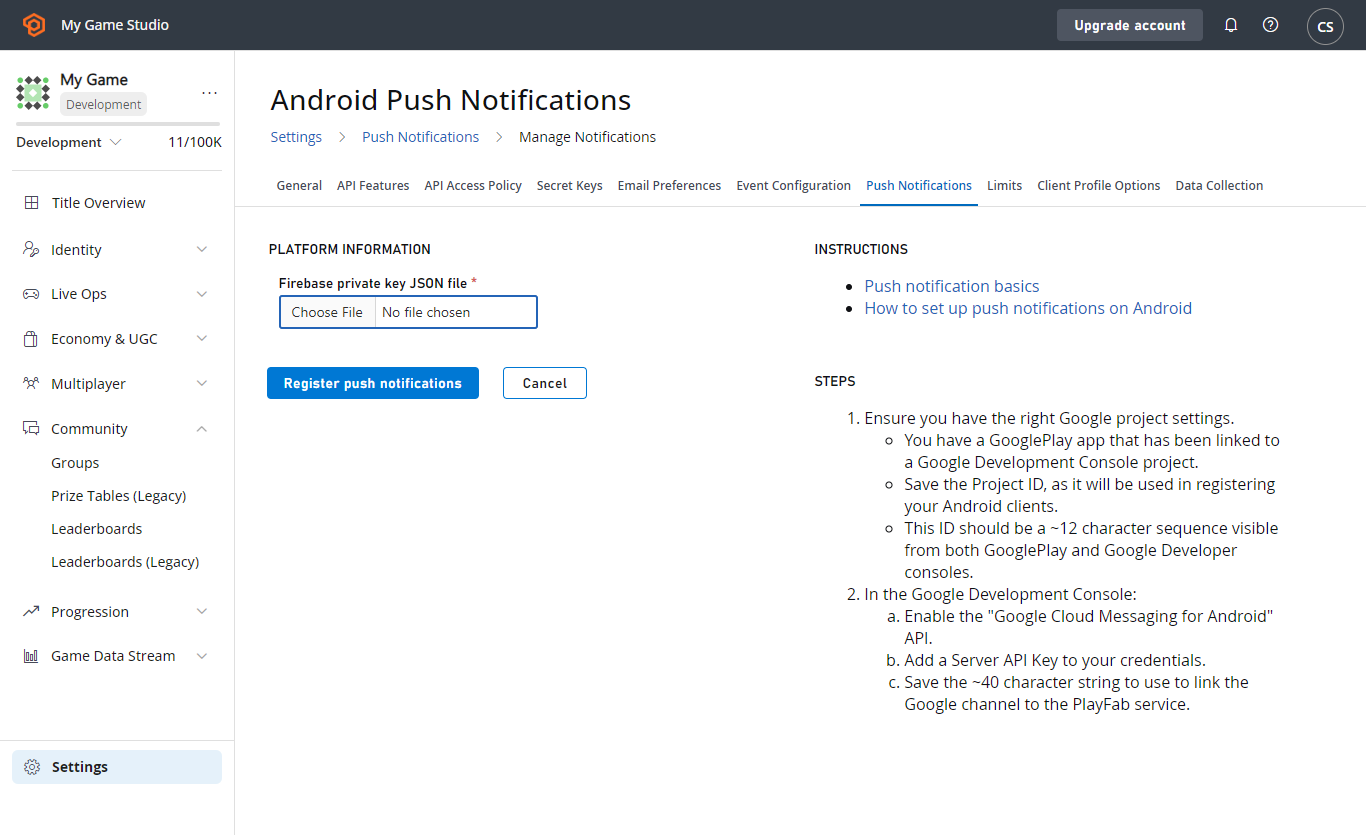This screenshot has width=1366, height=835.
Task: Open the Client Profile Options tab
Action: coord(1099,186)
